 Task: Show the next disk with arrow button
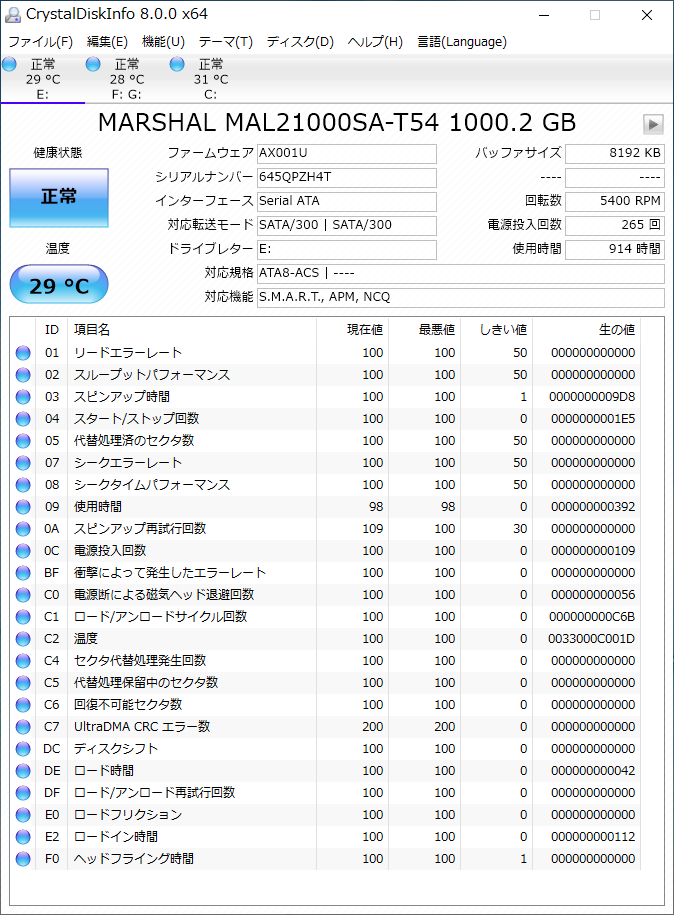[x=653, y=124]
